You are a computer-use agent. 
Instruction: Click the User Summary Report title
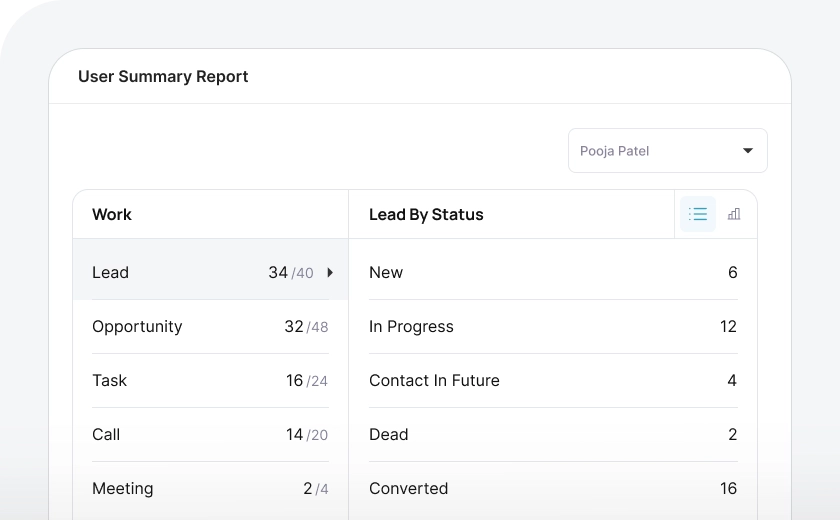coord(163,76)
